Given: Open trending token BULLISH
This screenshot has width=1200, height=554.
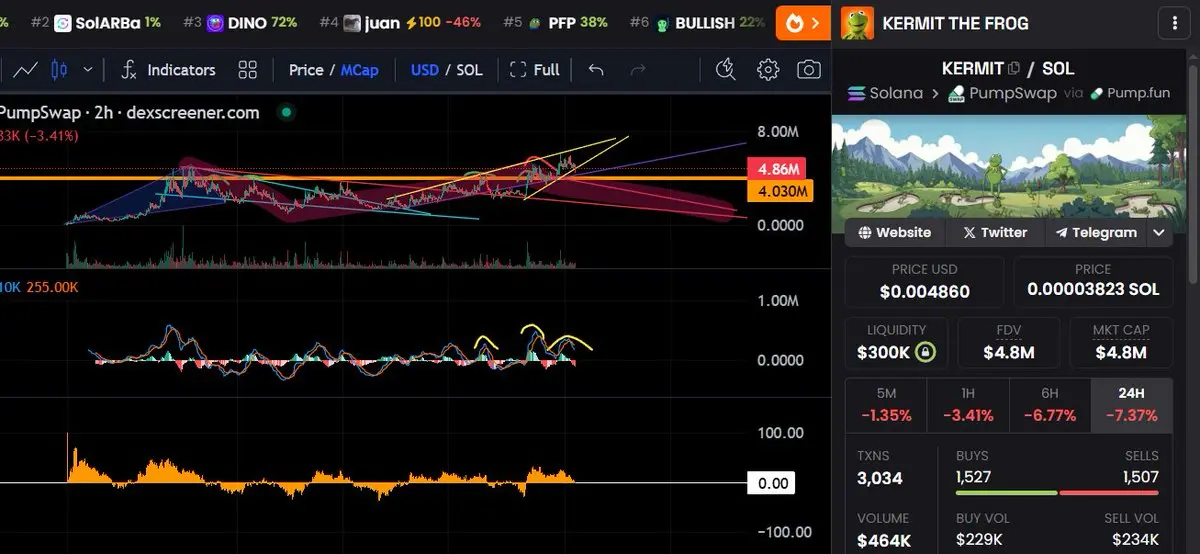Looking at the screenshot, I should tap(697, 22).
